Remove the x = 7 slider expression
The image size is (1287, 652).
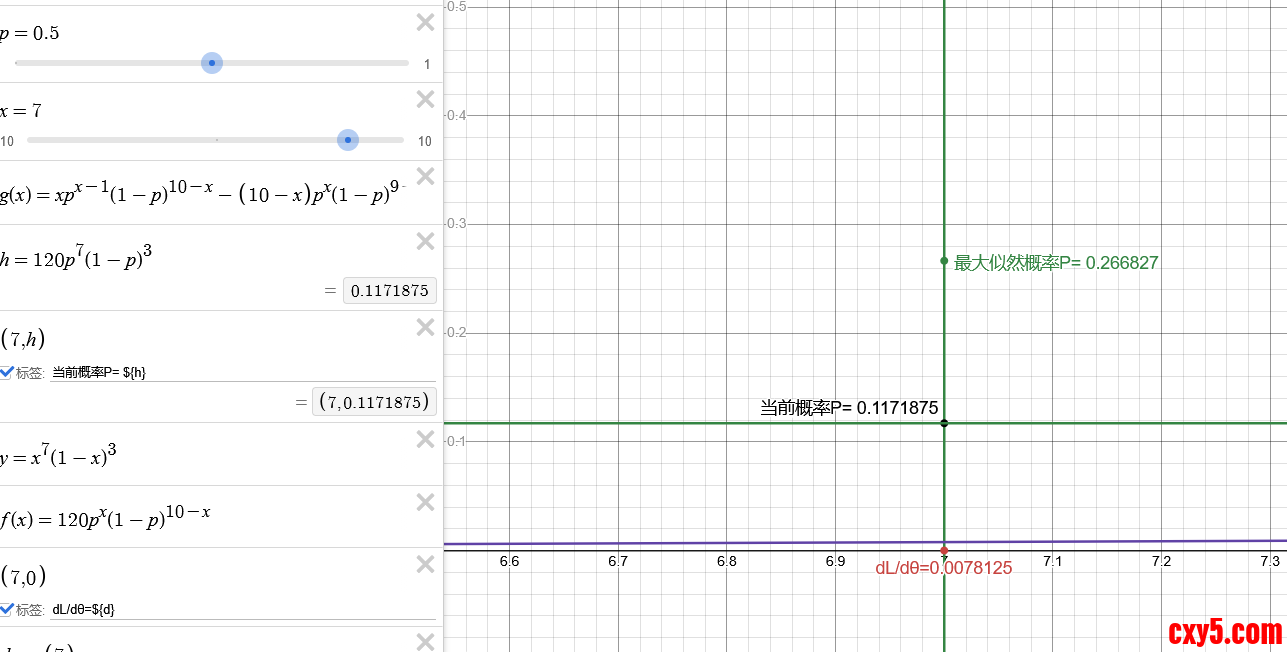(425, 99)
